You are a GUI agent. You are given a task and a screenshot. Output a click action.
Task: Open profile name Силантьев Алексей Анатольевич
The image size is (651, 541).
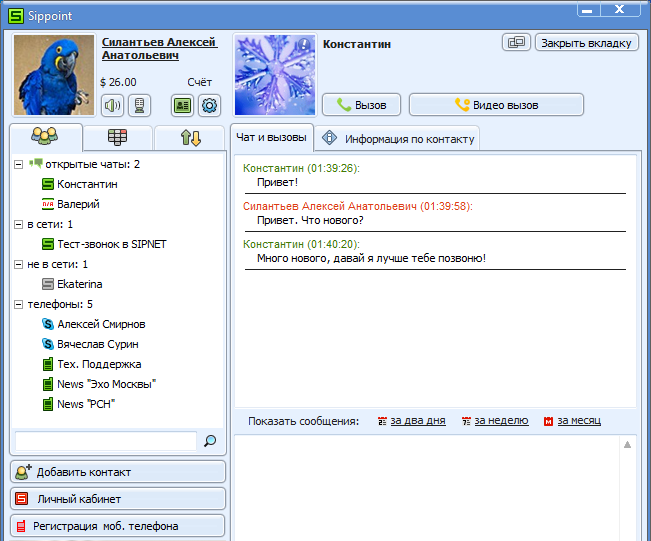pos(159,49)
